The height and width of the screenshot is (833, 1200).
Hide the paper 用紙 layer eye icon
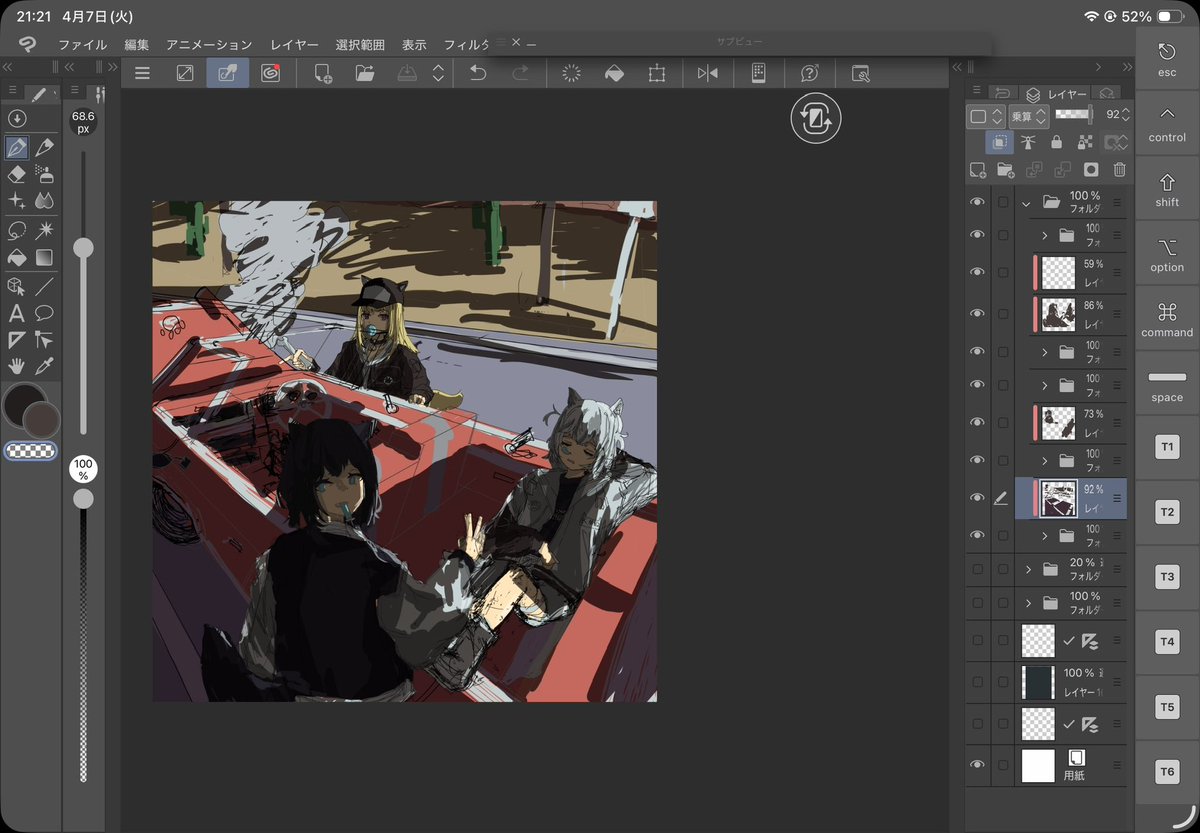tap(978, 766)
